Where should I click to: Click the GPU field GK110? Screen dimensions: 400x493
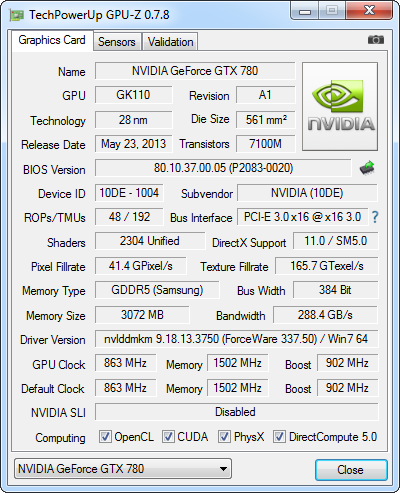coord(134,95)
